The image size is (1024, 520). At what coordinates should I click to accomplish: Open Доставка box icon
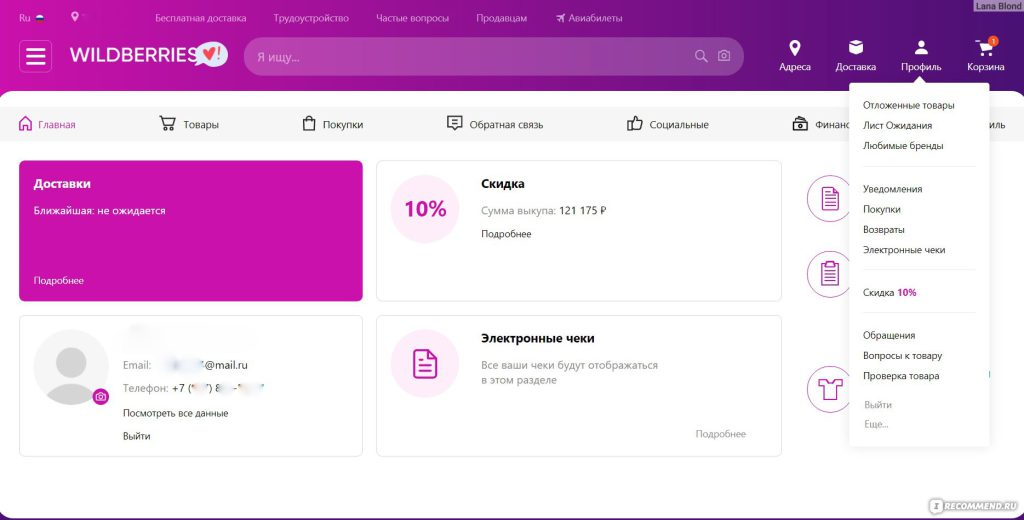(x=856, y=48)
